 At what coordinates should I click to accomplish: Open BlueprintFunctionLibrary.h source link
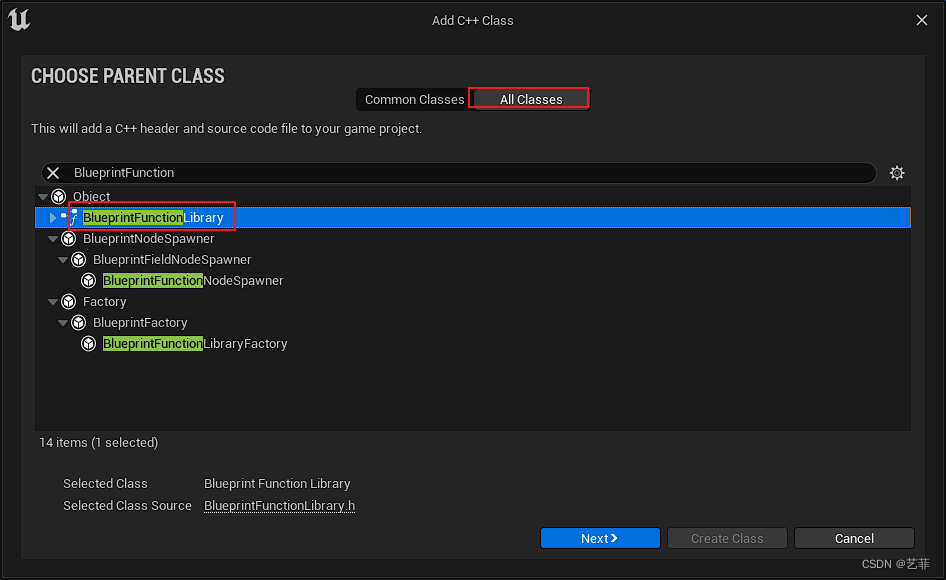coord(279,506)
